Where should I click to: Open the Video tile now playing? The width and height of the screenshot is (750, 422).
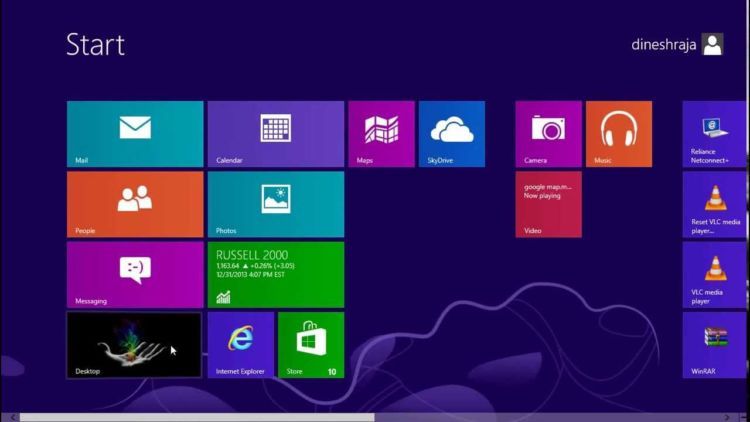coord(548,204)
